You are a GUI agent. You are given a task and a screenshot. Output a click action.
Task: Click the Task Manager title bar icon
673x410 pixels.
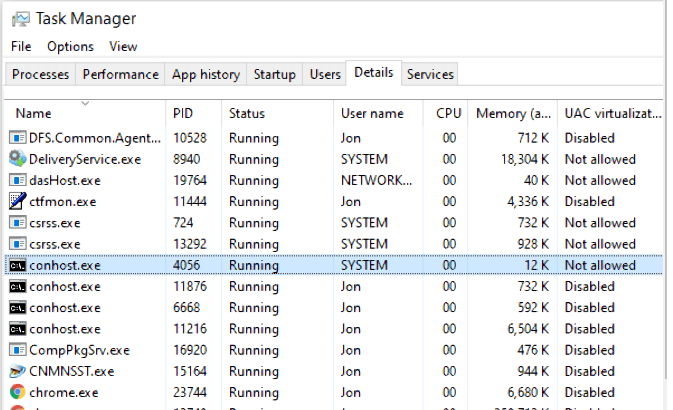point(19,19)
